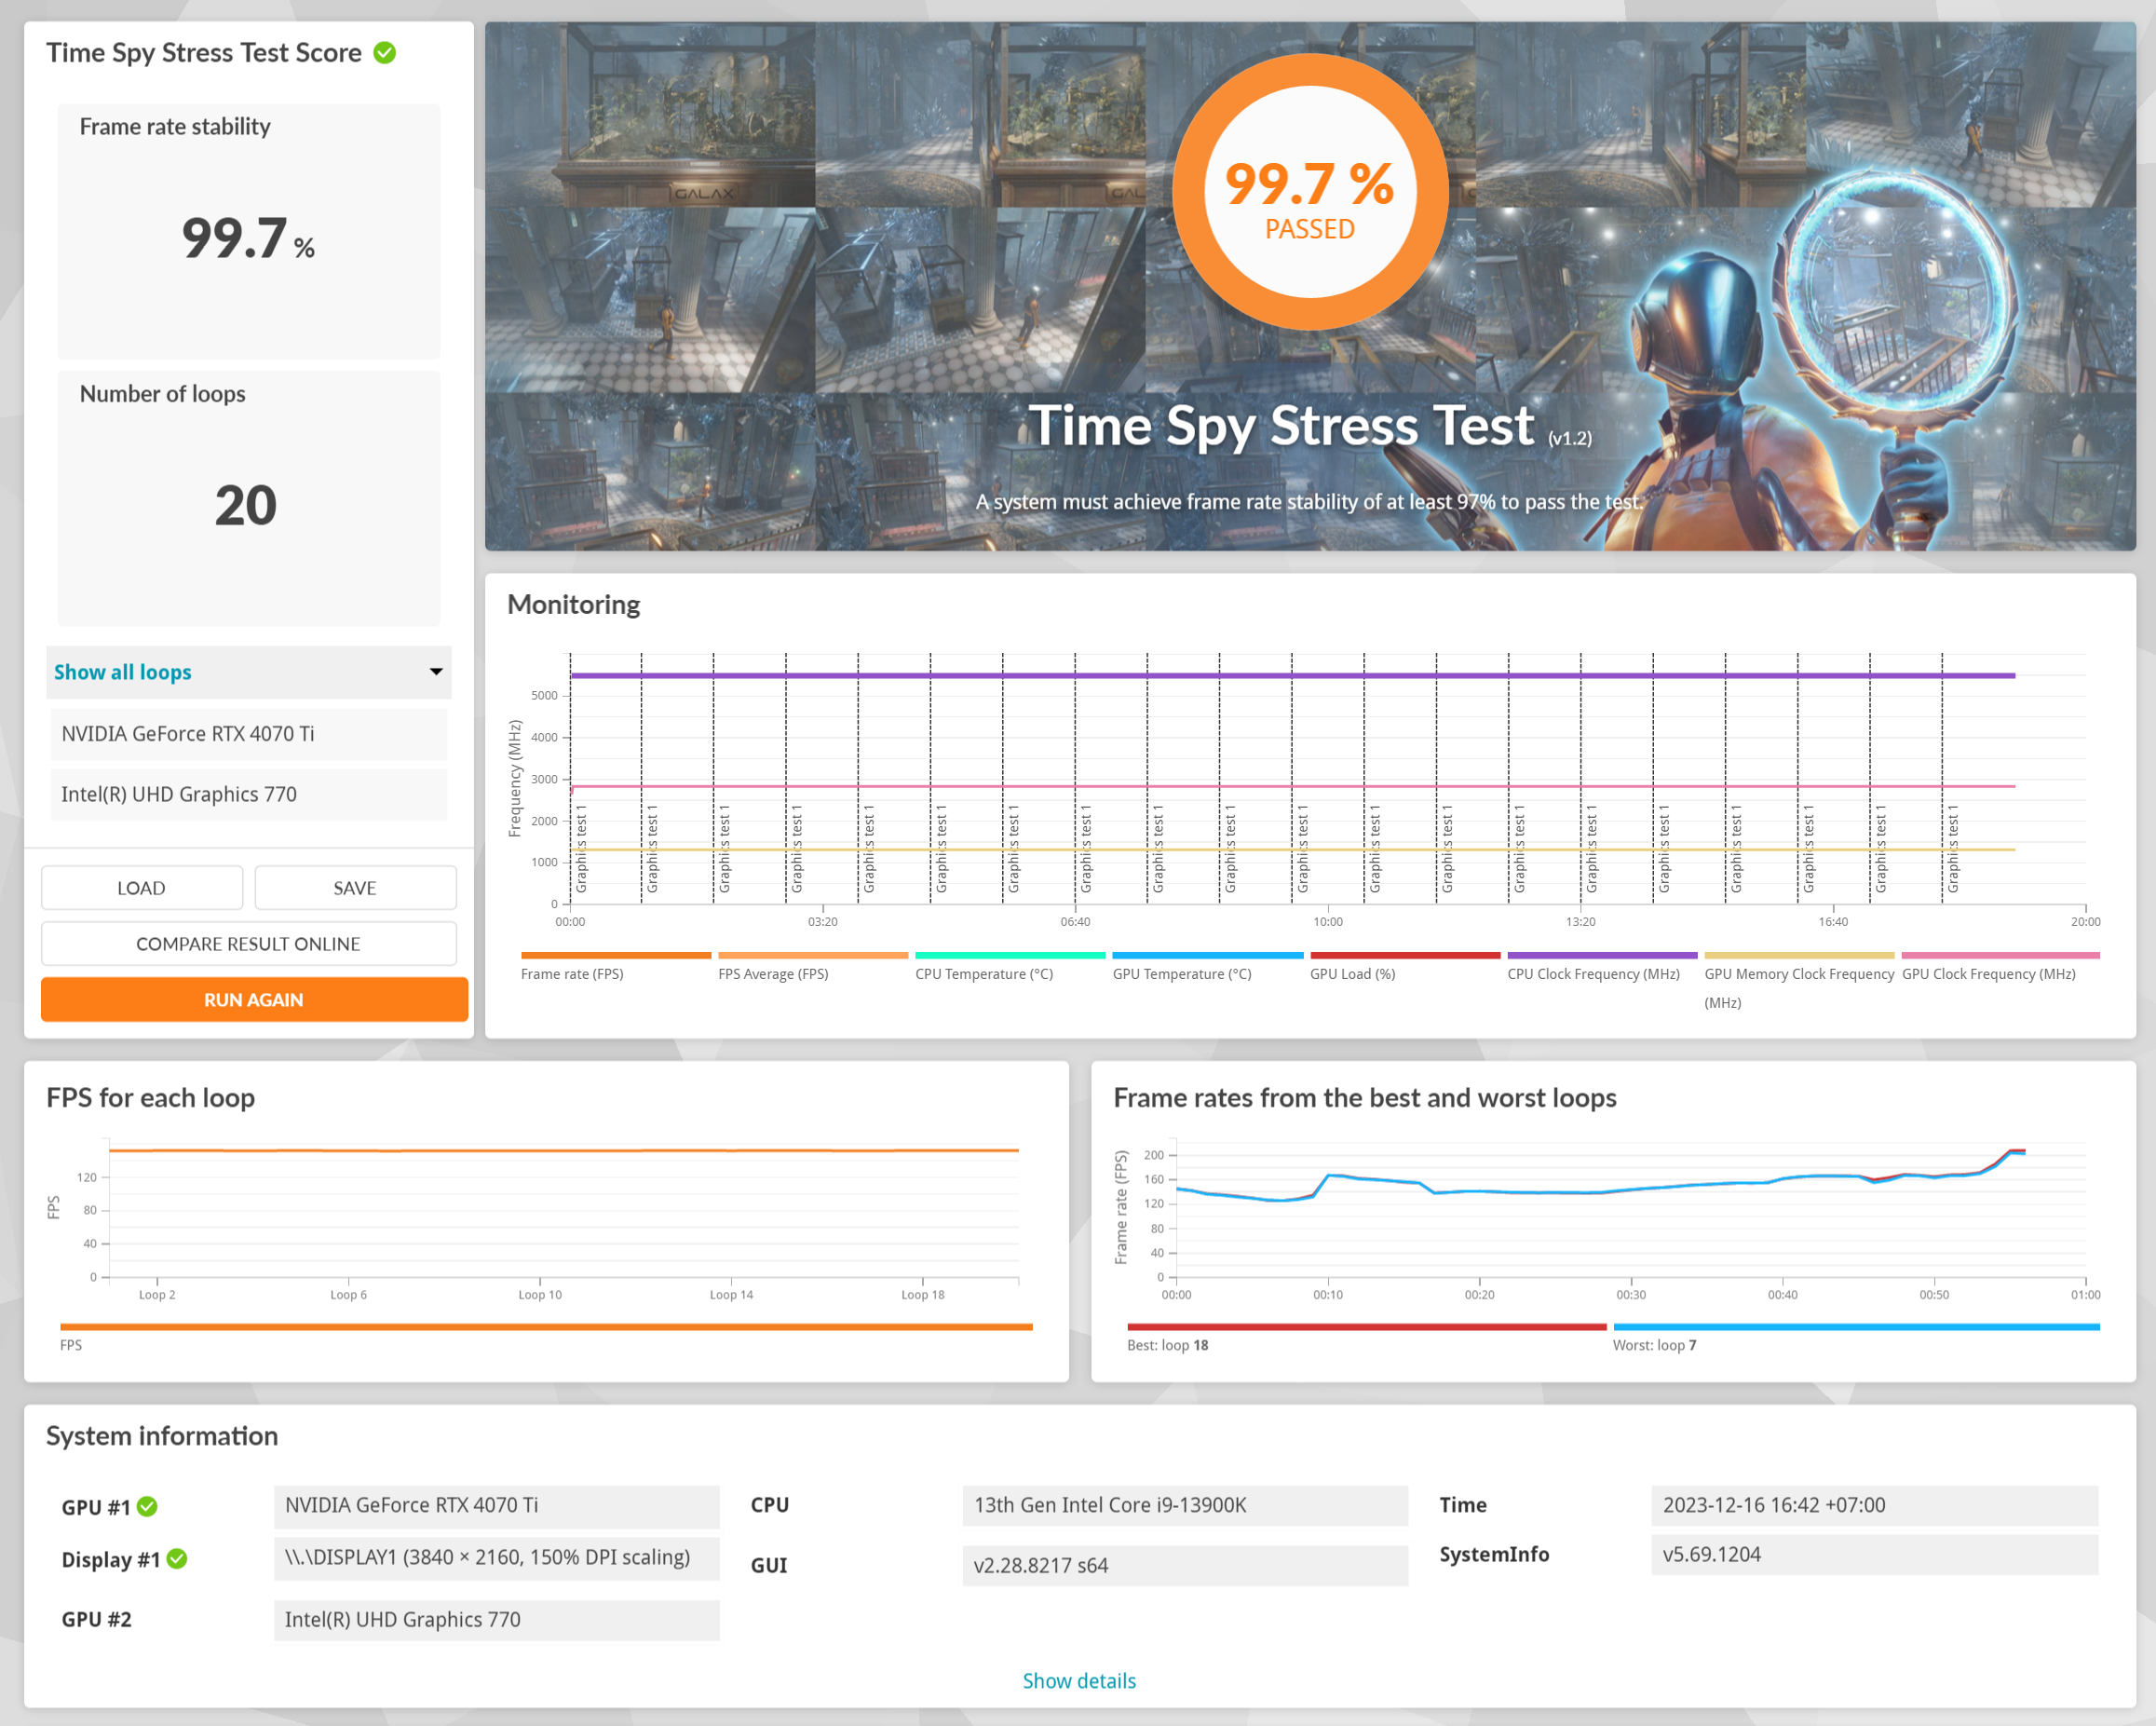Click the Time Spy Stress Test banner title
Screen dimensions: 2156x1726
point(1281,426)
